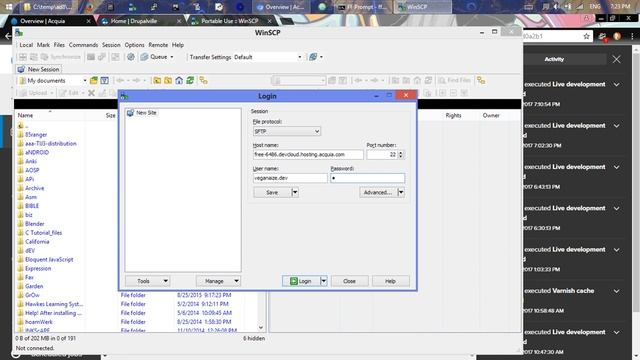This screenshot has width=640, height=360.
Task: Select the Garden folder
Action: [x=34, y=286]
